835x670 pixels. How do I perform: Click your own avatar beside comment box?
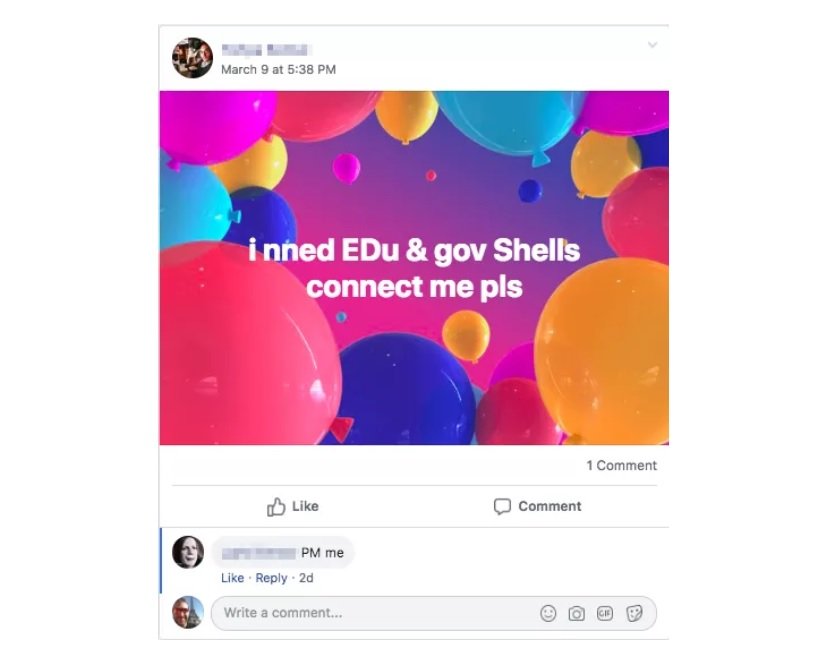click(188, 612)
